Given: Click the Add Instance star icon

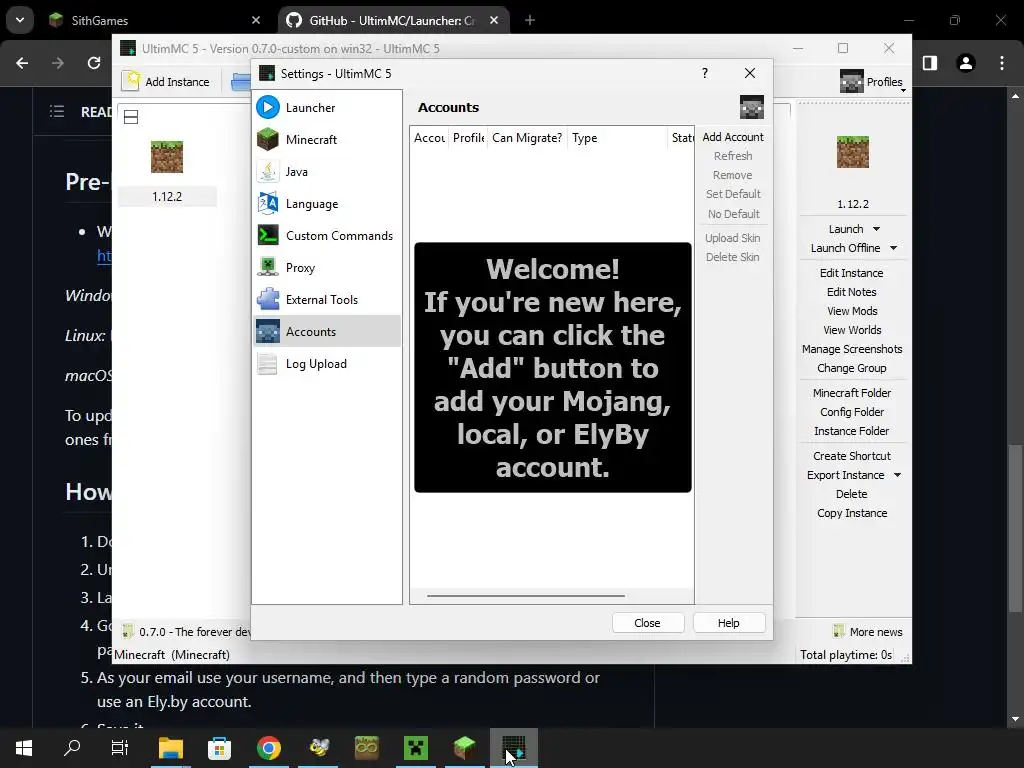Looking at the screenshot, I should point(132,81).
